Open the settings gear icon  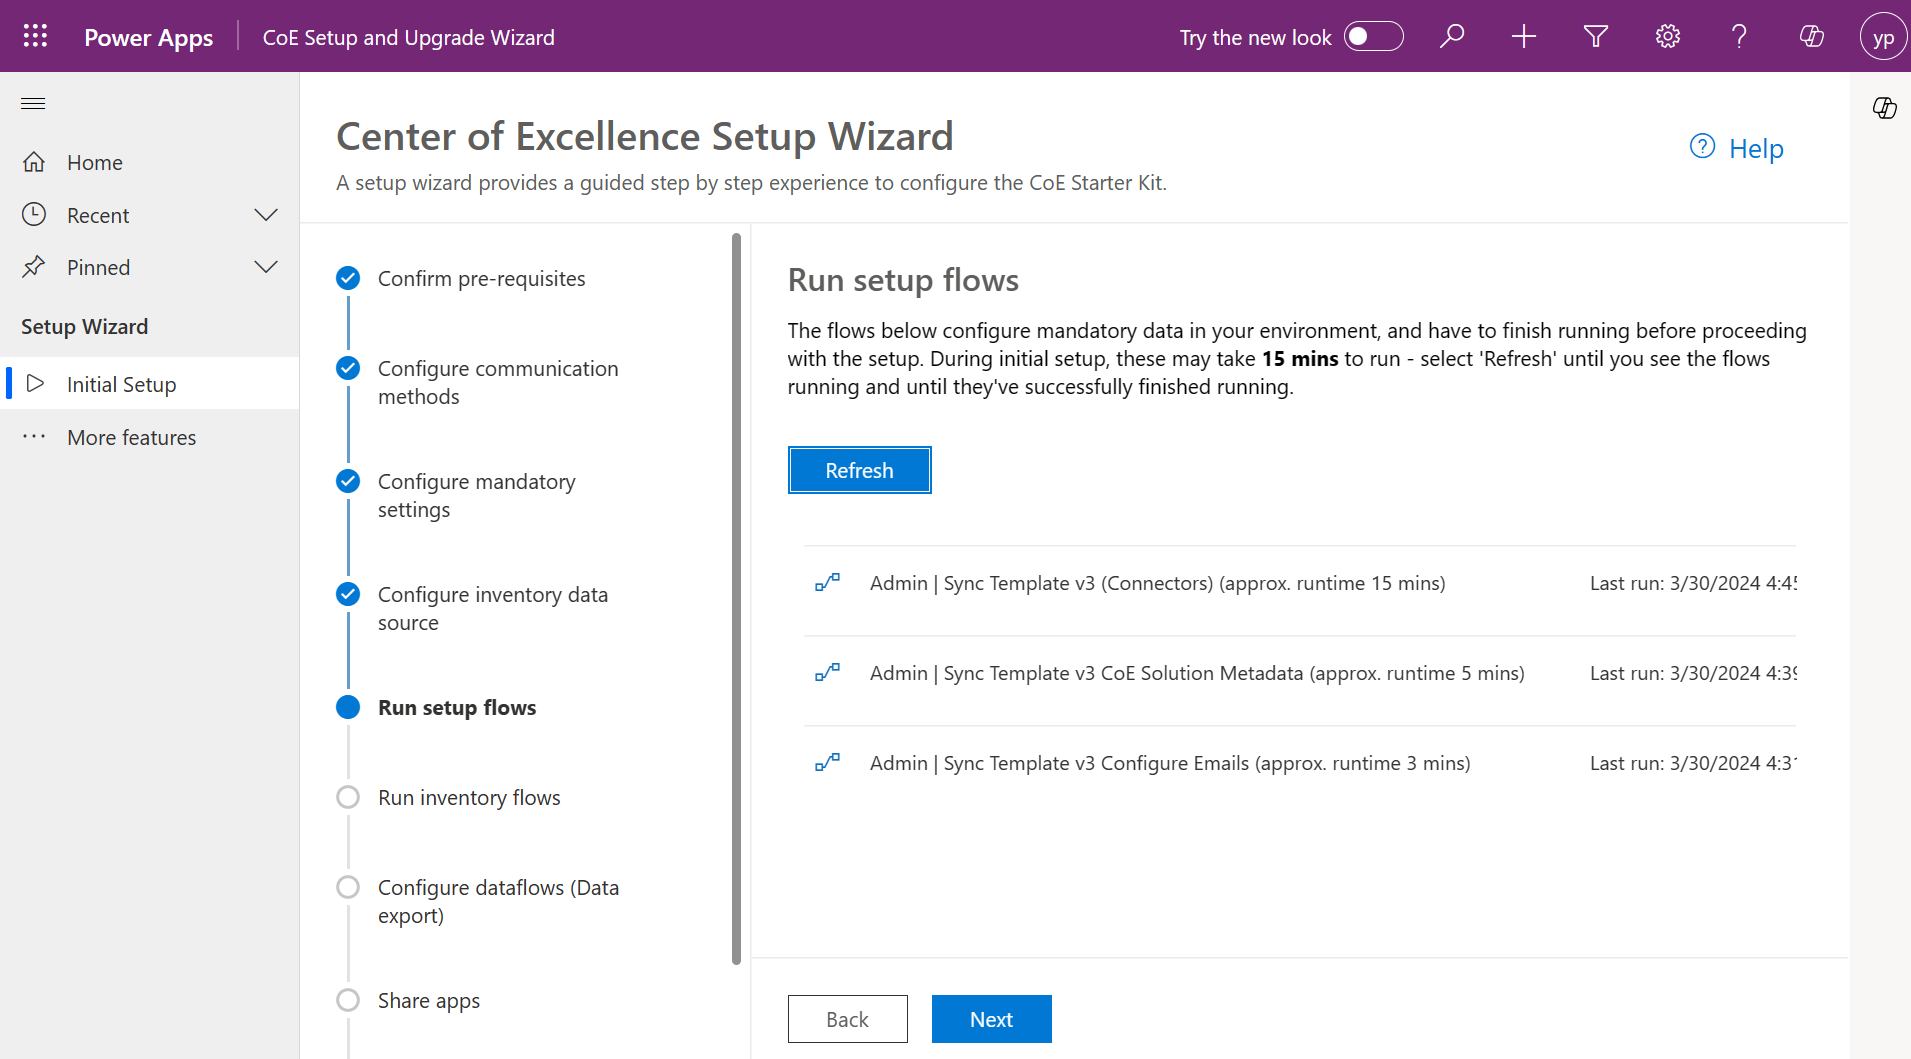tap(1667, 37)
